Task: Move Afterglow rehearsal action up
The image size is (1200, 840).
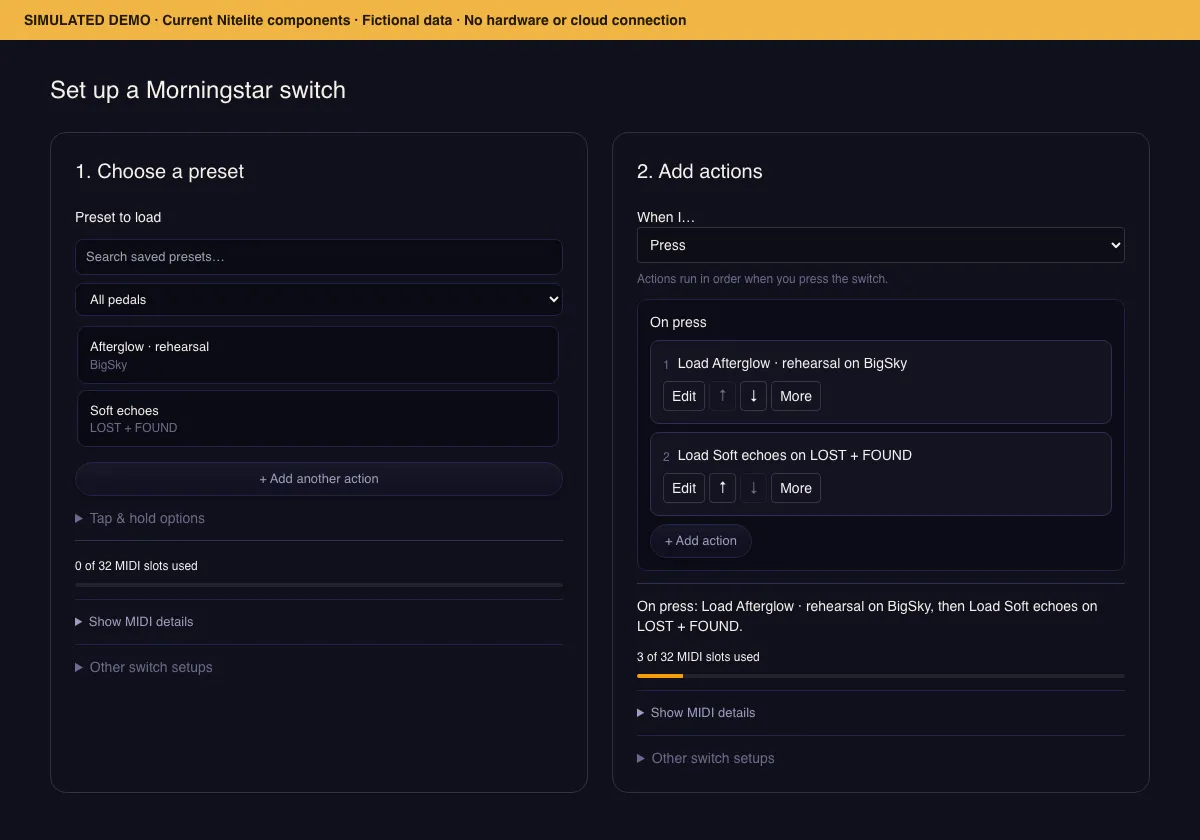Action: tap(723, 396)
